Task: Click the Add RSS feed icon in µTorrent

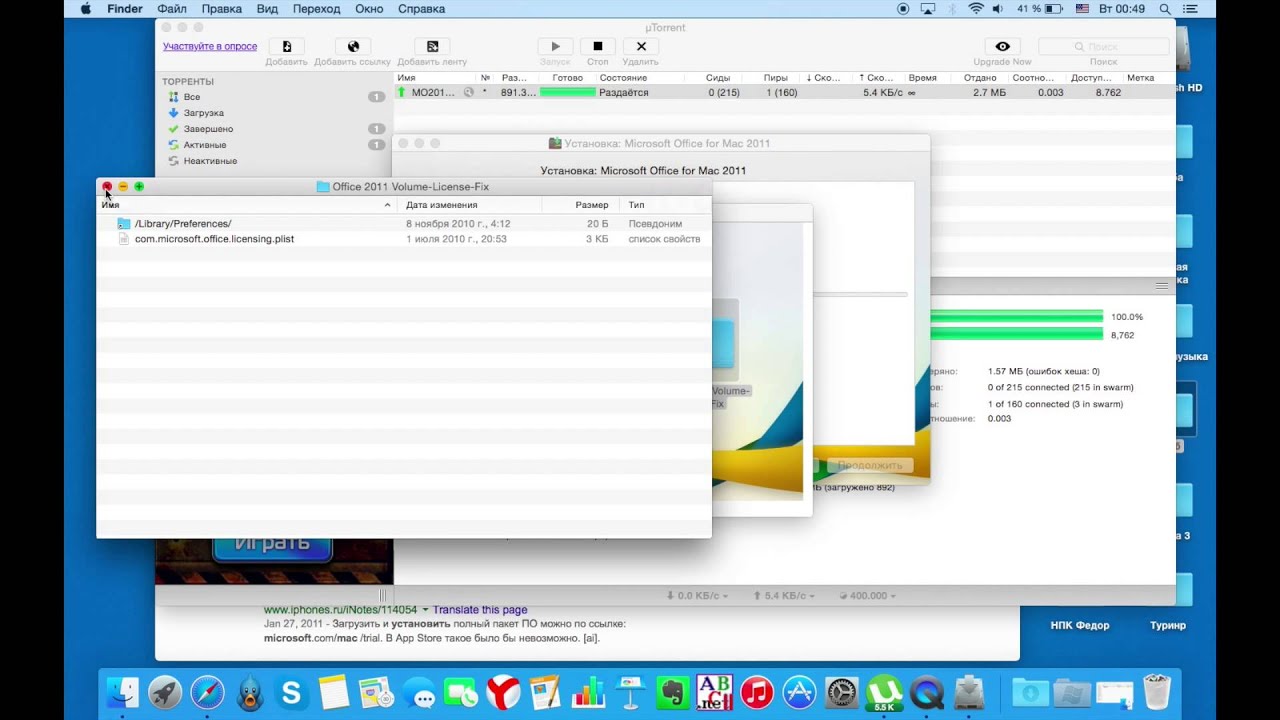Action: click(x=432, y=46)
